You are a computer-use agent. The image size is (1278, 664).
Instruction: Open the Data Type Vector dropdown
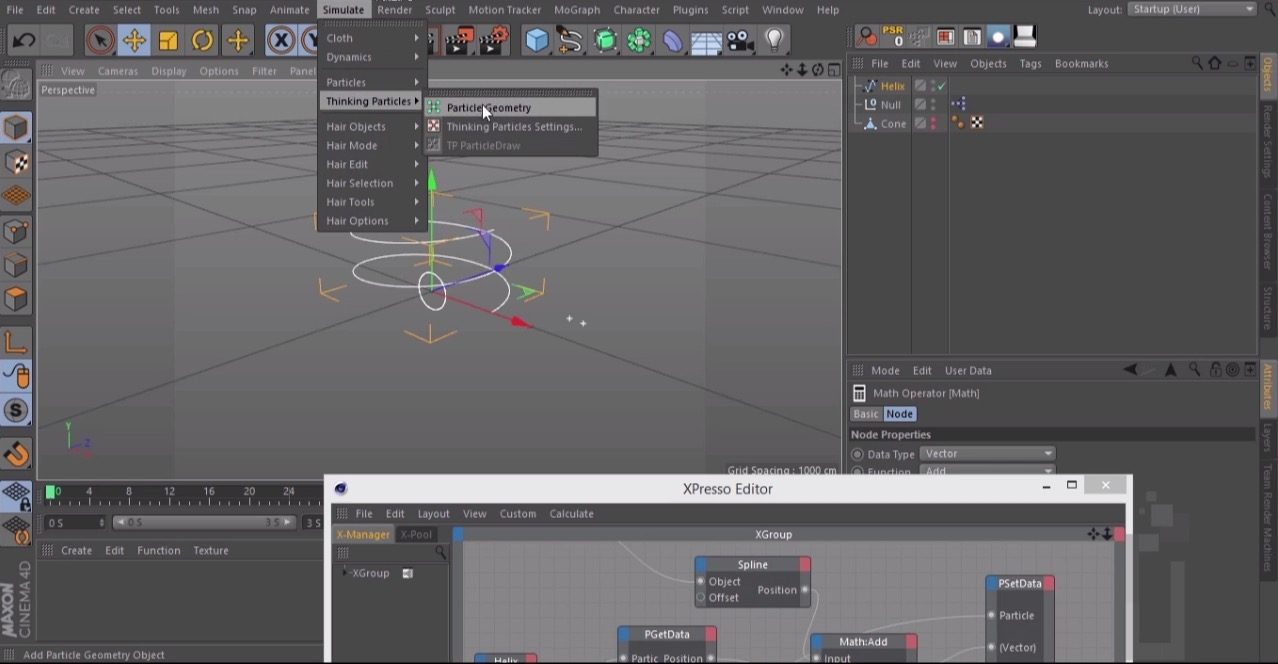click(987, 454)
